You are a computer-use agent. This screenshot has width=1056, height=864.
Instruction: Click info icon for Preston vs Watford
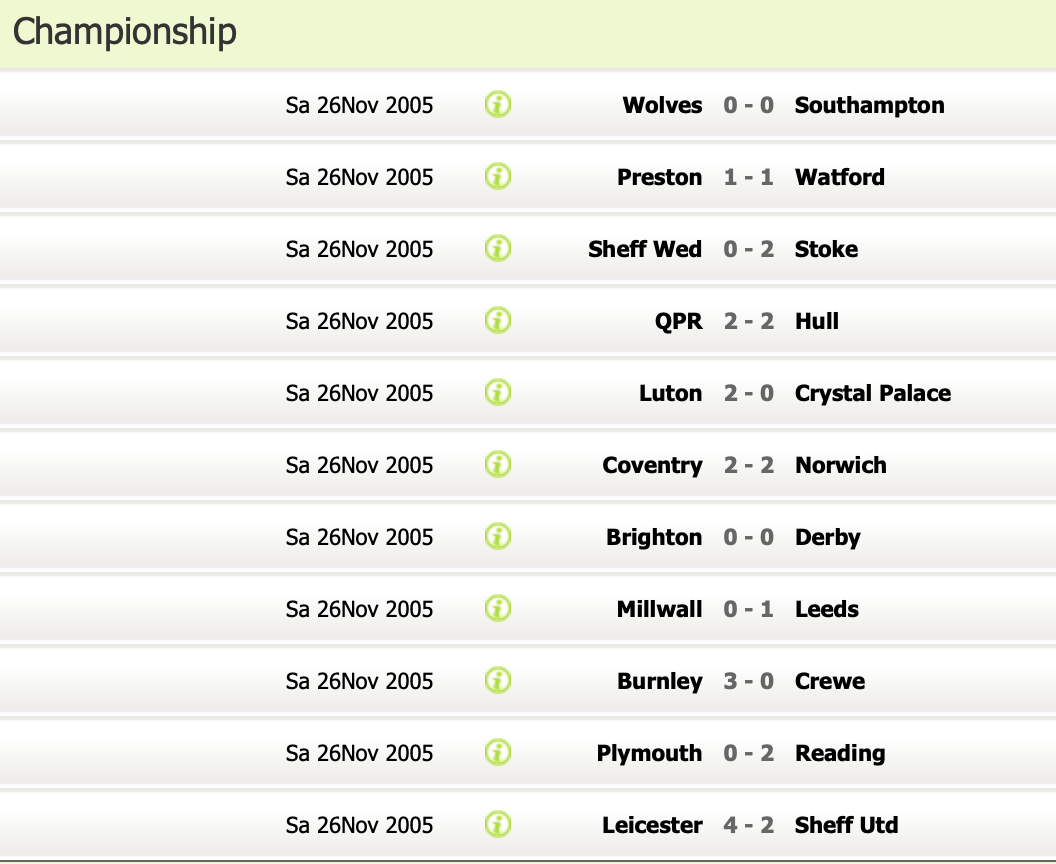498,176
